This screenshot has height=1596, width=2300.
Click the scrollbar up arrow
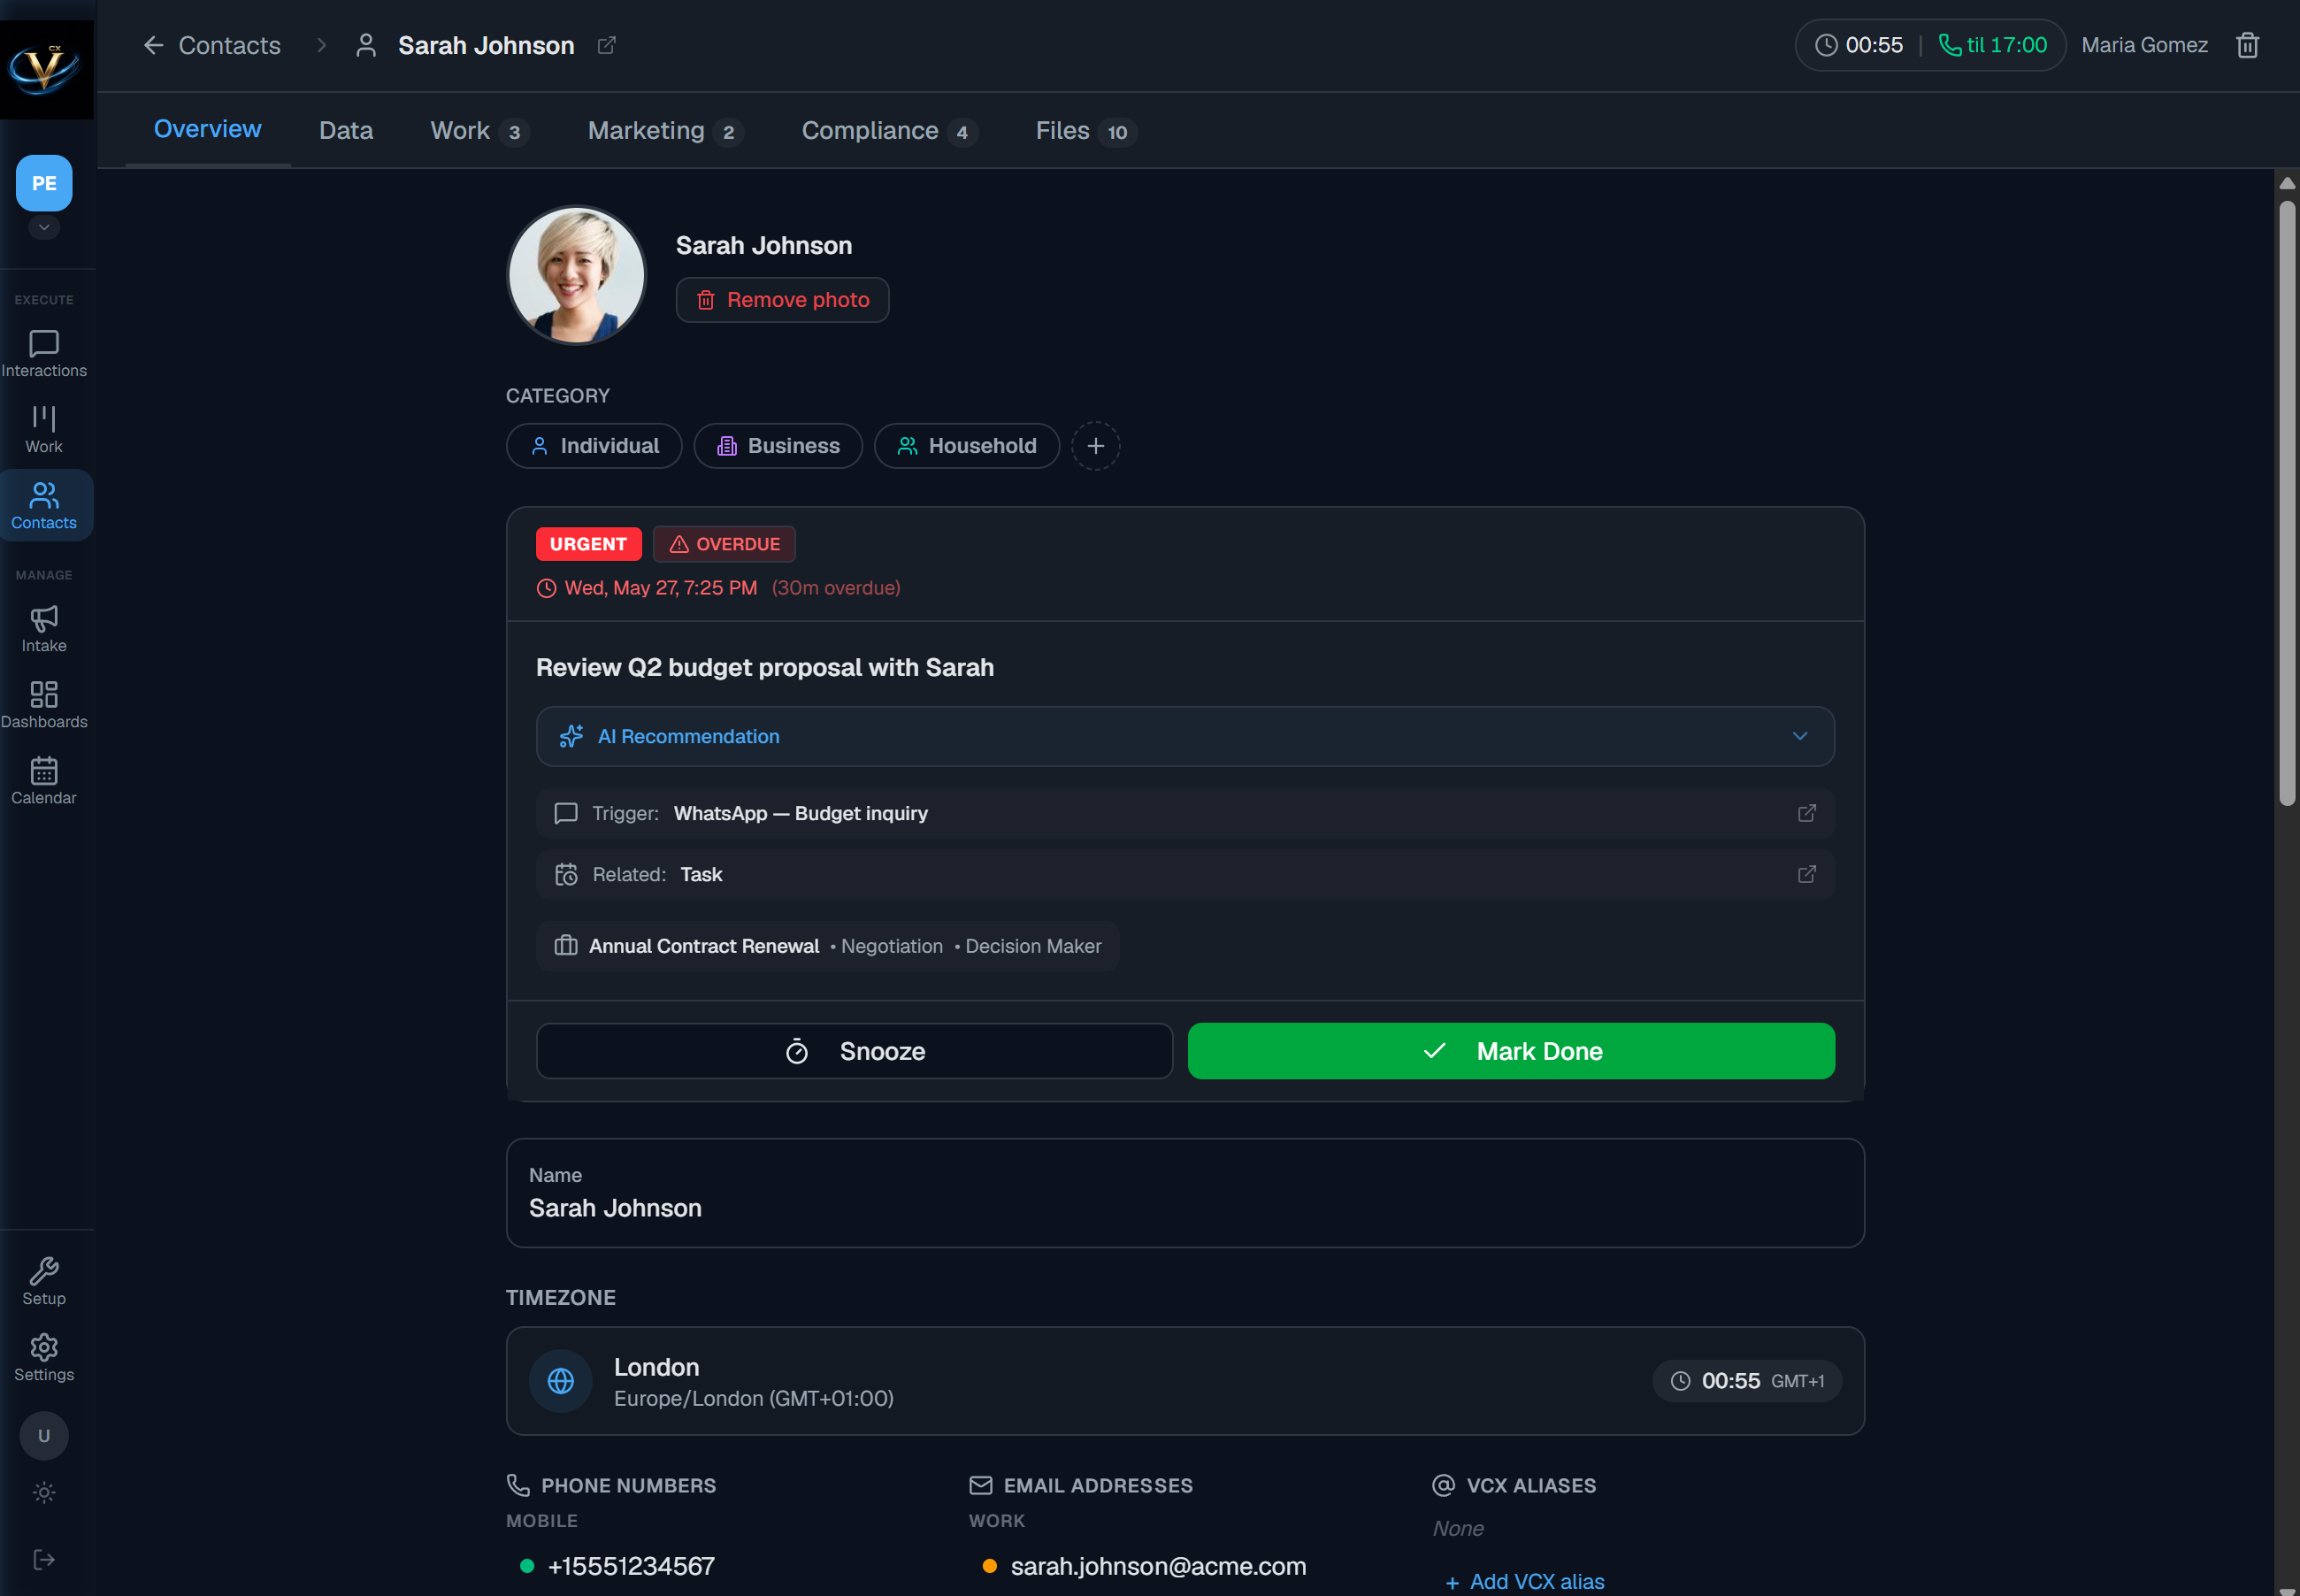click(x=2286, y=183)
